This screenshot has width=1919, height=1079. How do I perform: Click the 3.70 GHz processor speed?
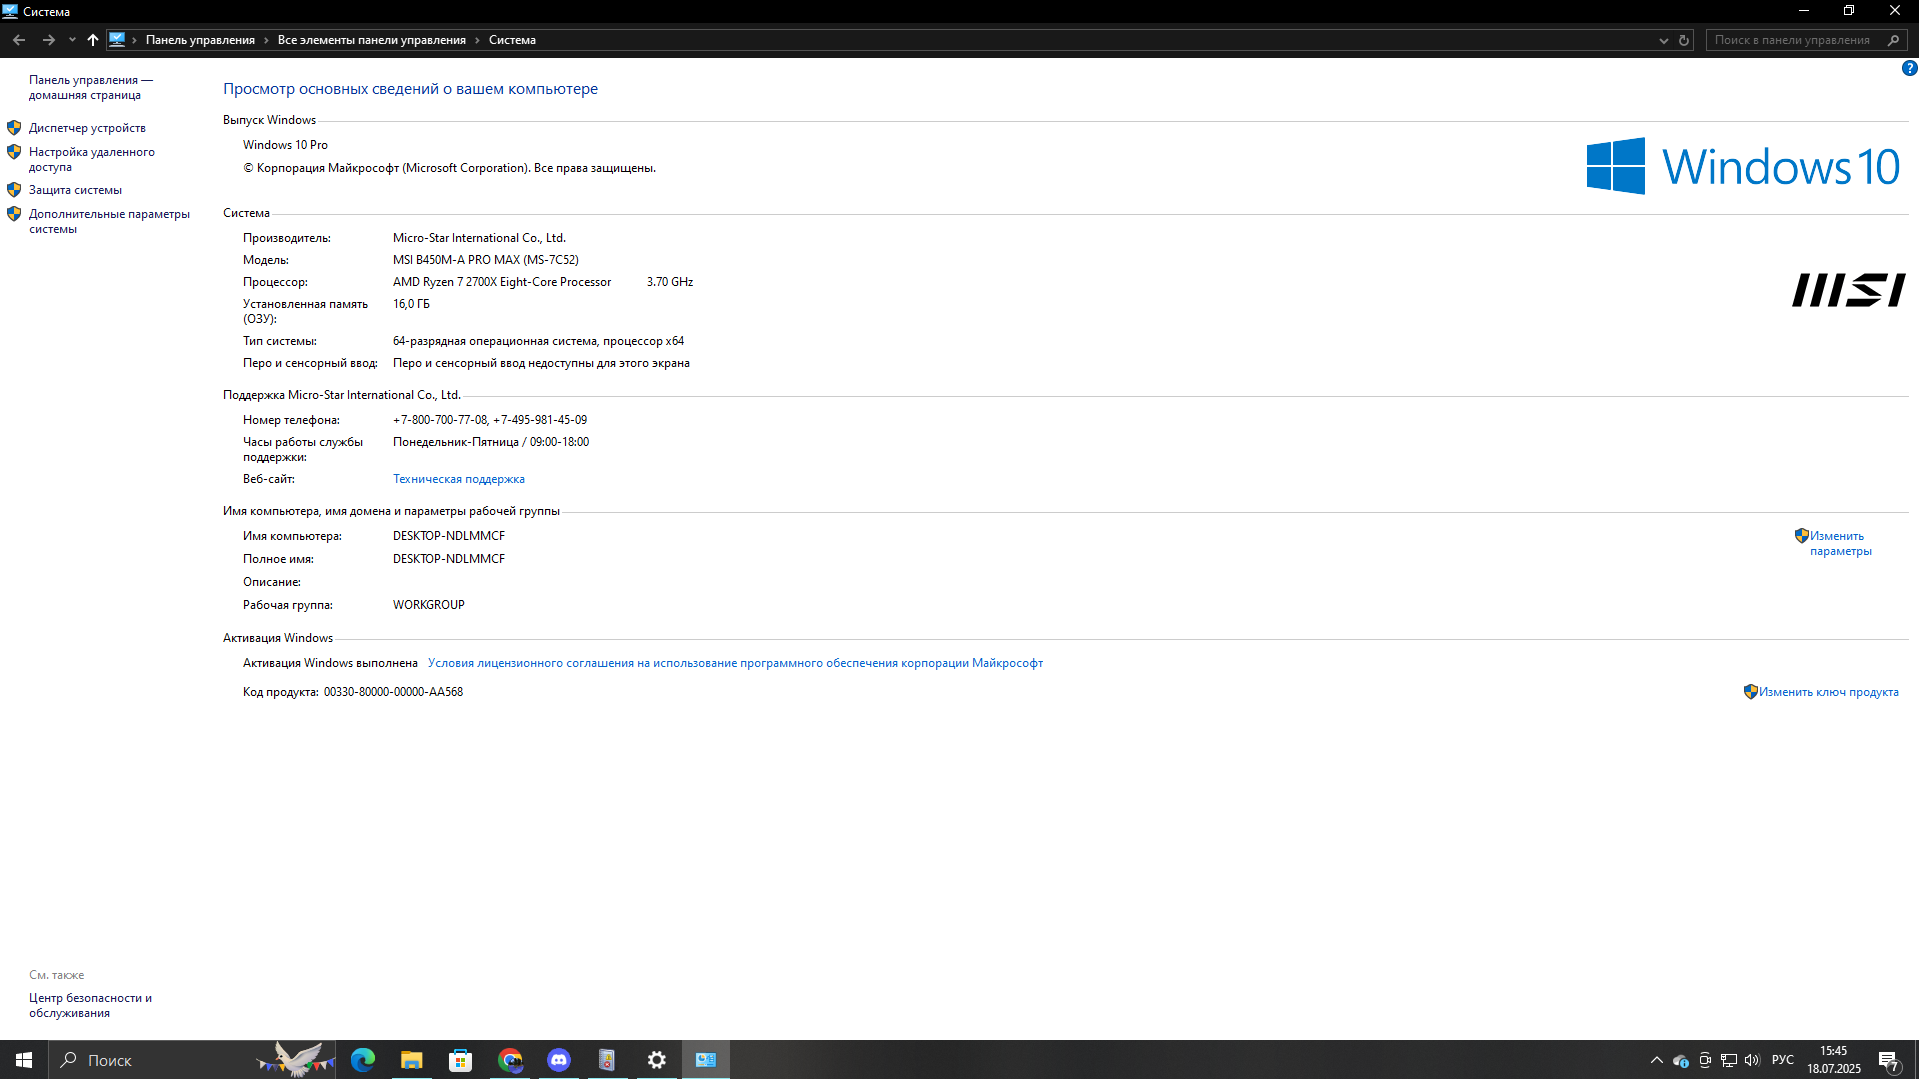coord(670,282)
